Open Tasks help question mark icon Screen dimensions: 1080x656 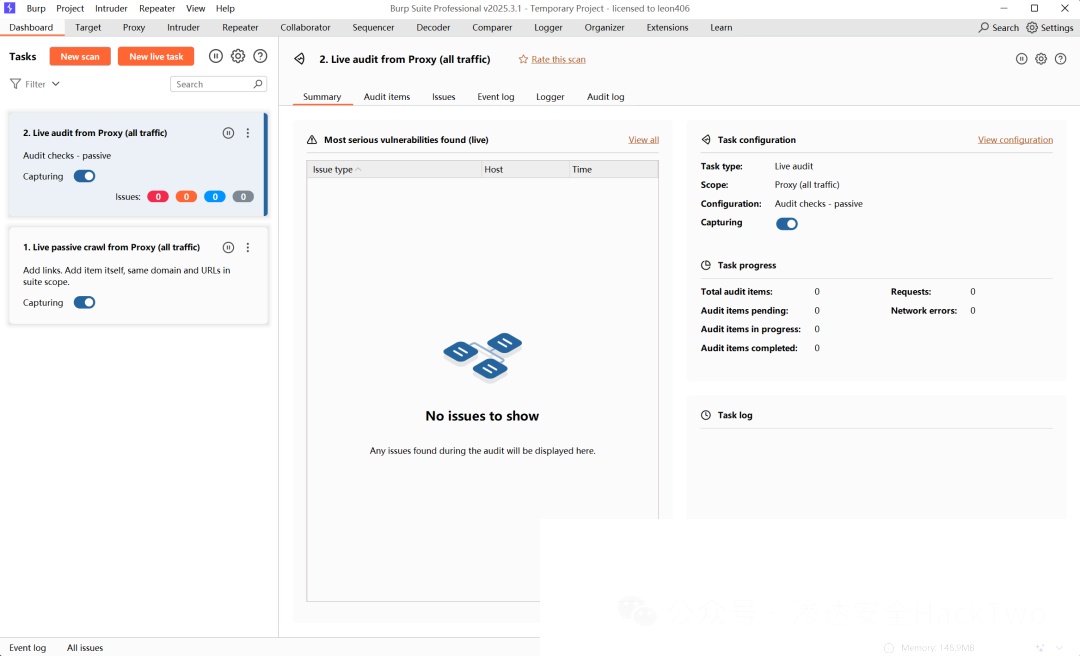(260, 57)
